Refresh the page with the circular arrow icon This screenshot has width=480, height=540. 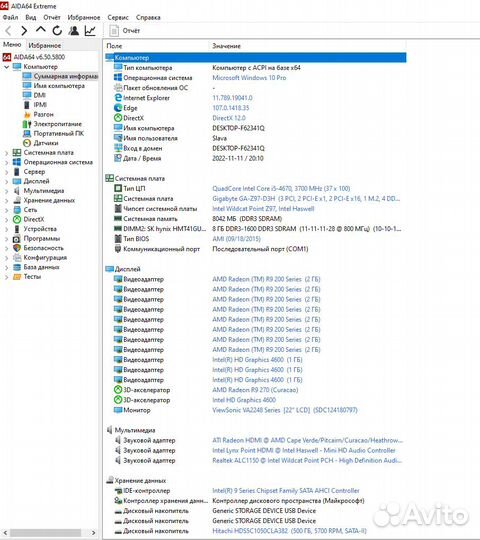(57, 31)
